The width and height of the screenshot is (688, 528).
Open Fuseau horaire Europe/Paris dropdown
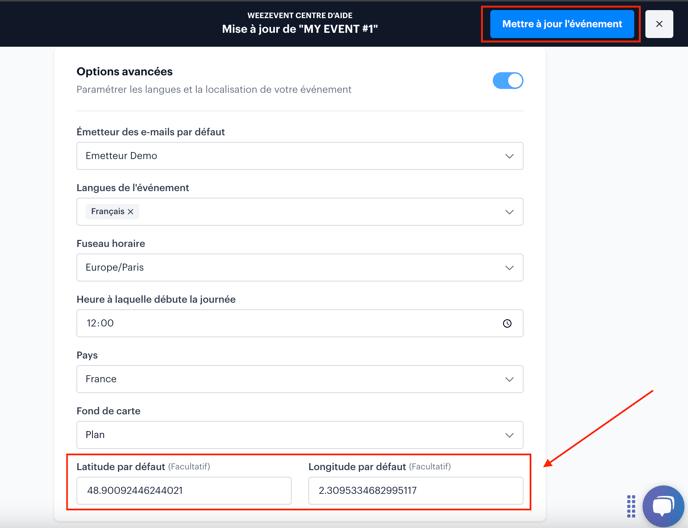click(x=300, y=267)
